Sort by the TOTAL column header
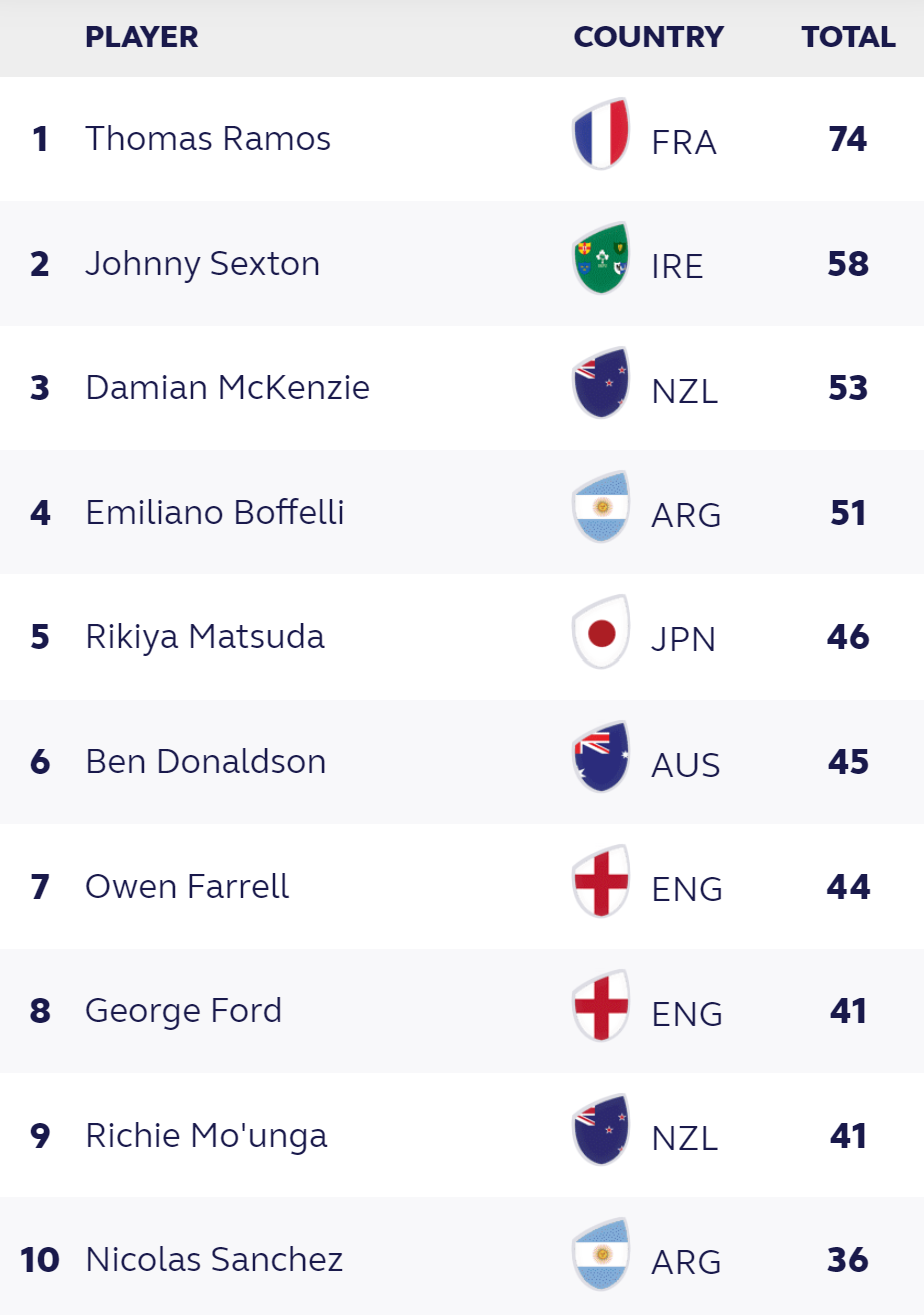The image size is (924, 1316). pyautogui.click(x=848, y=37)
